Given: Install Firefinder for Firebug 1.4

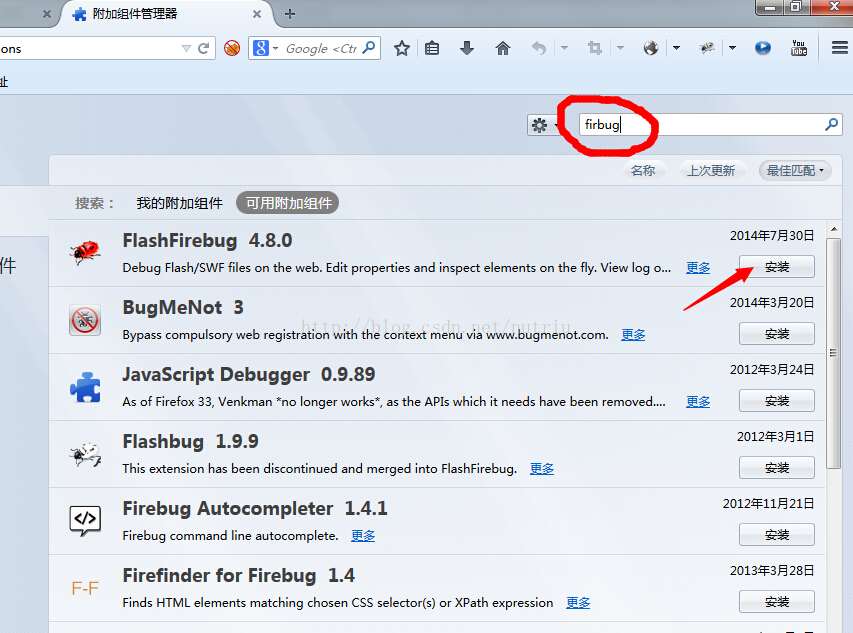Looking at the screenshot, I should click(x=776, y=601).
